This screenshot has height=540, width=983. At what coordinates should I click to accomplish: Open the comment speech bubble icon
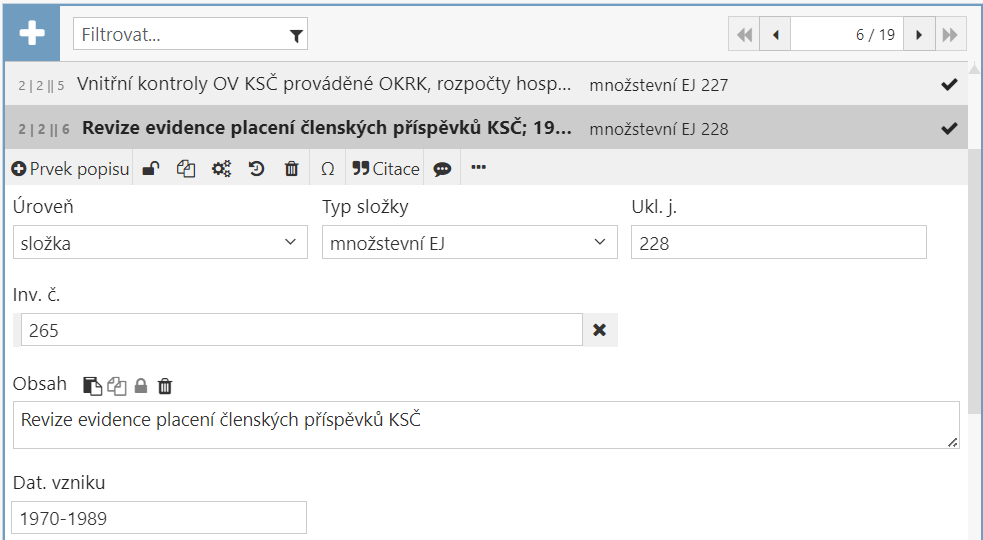442,169
